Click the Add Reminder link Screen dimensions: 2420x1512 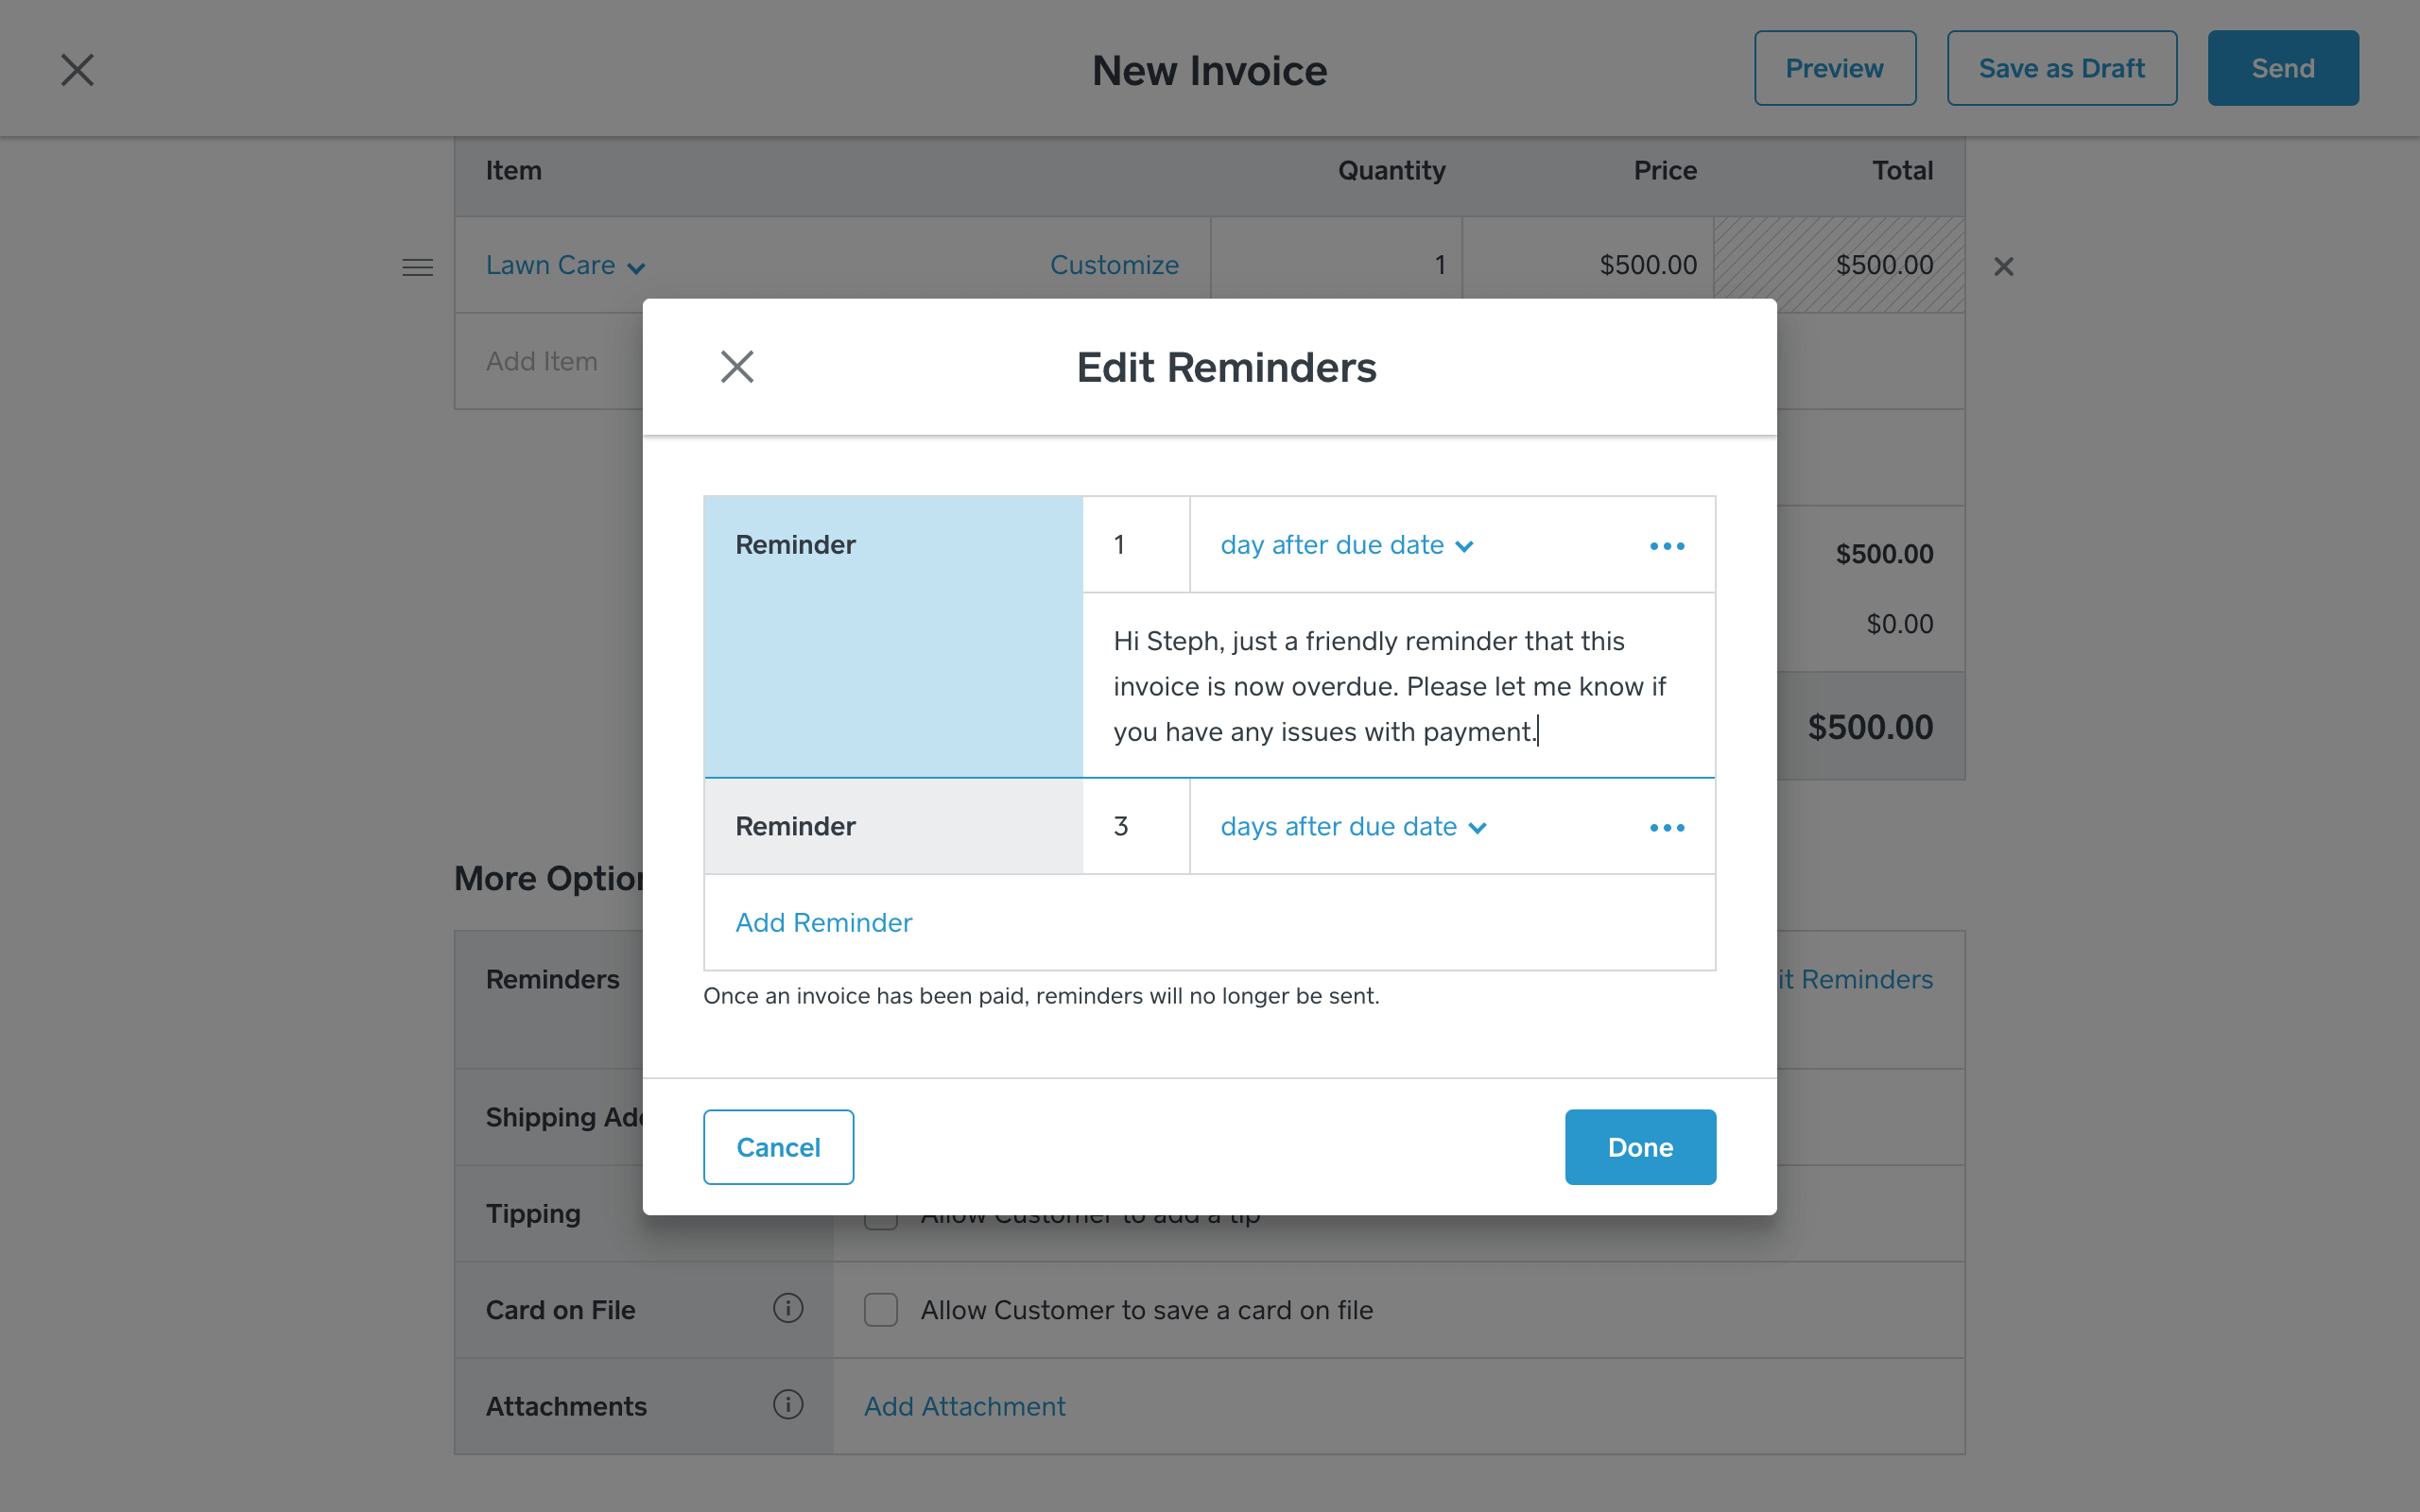[824, 922]
